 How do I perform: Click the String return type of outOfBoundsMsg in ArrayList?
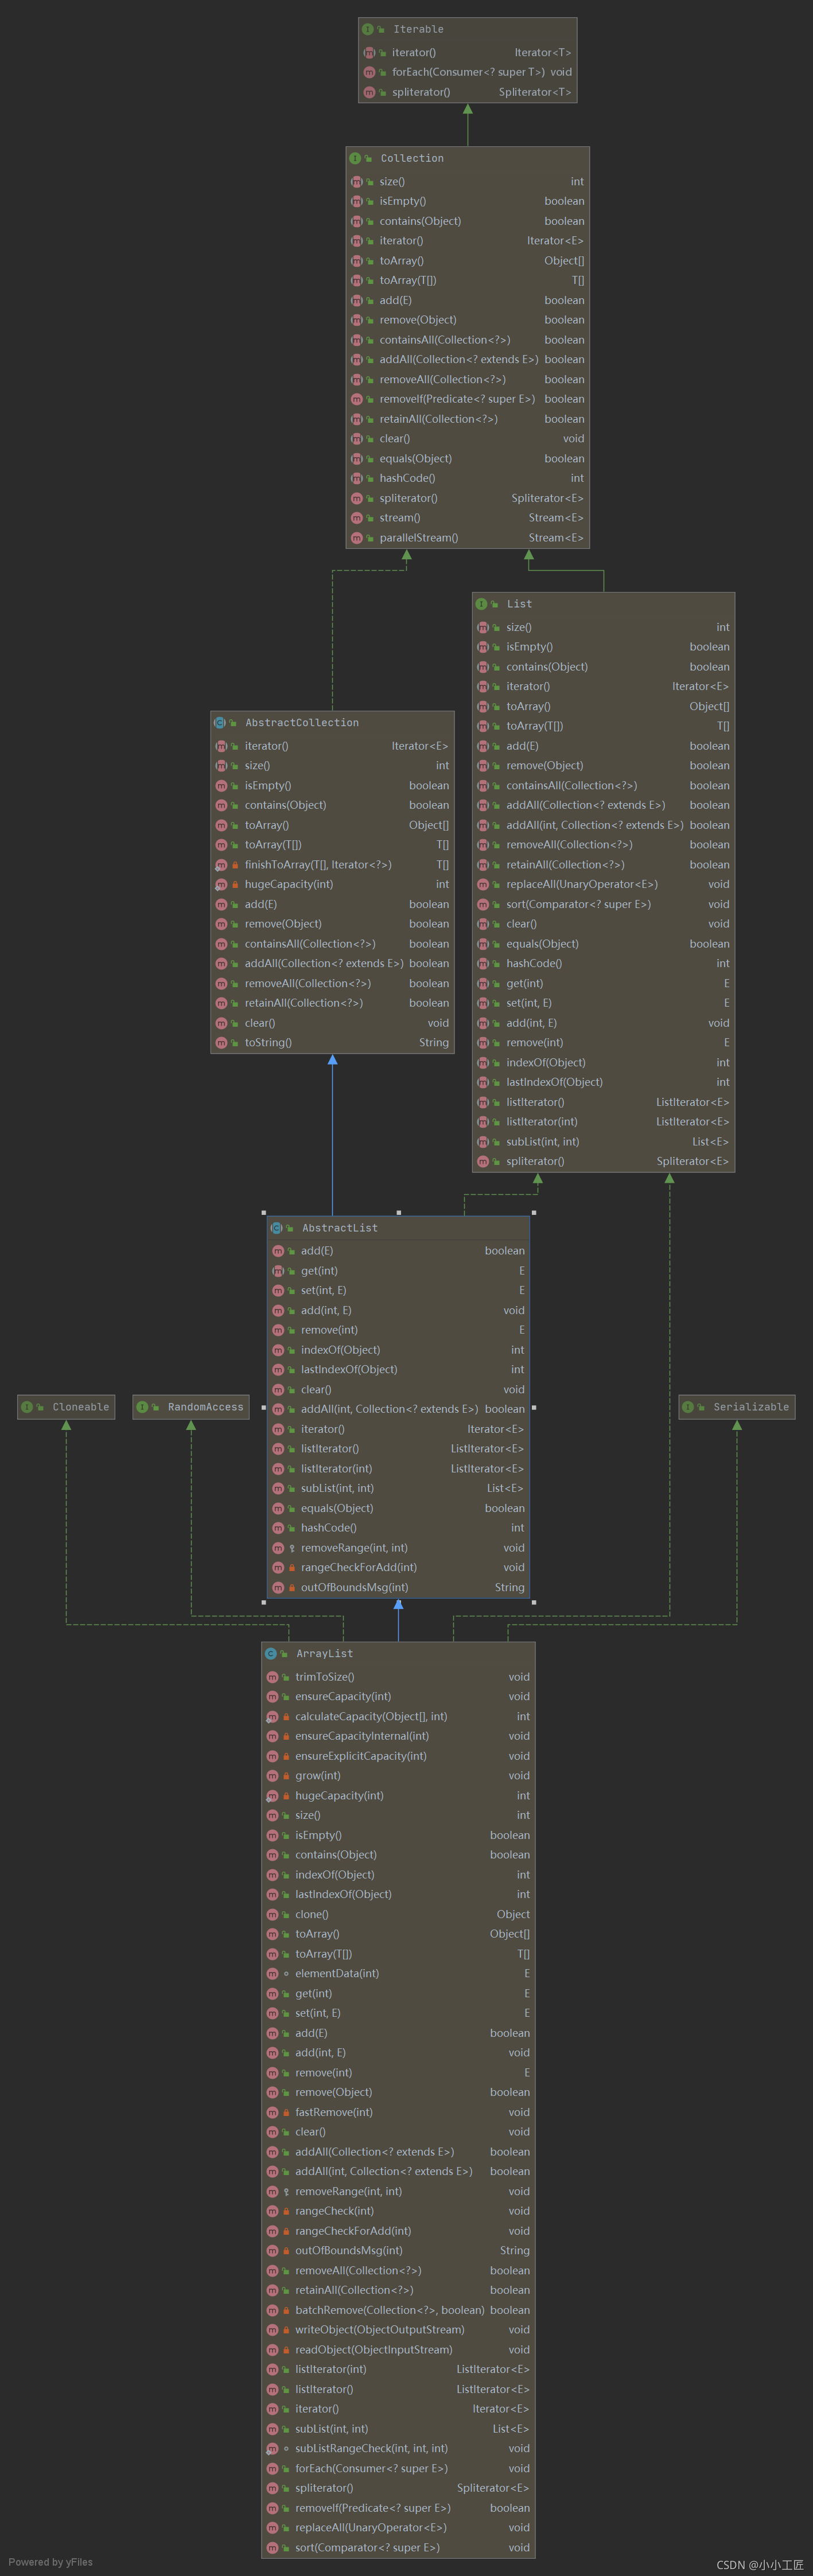tap(515, 2251)
